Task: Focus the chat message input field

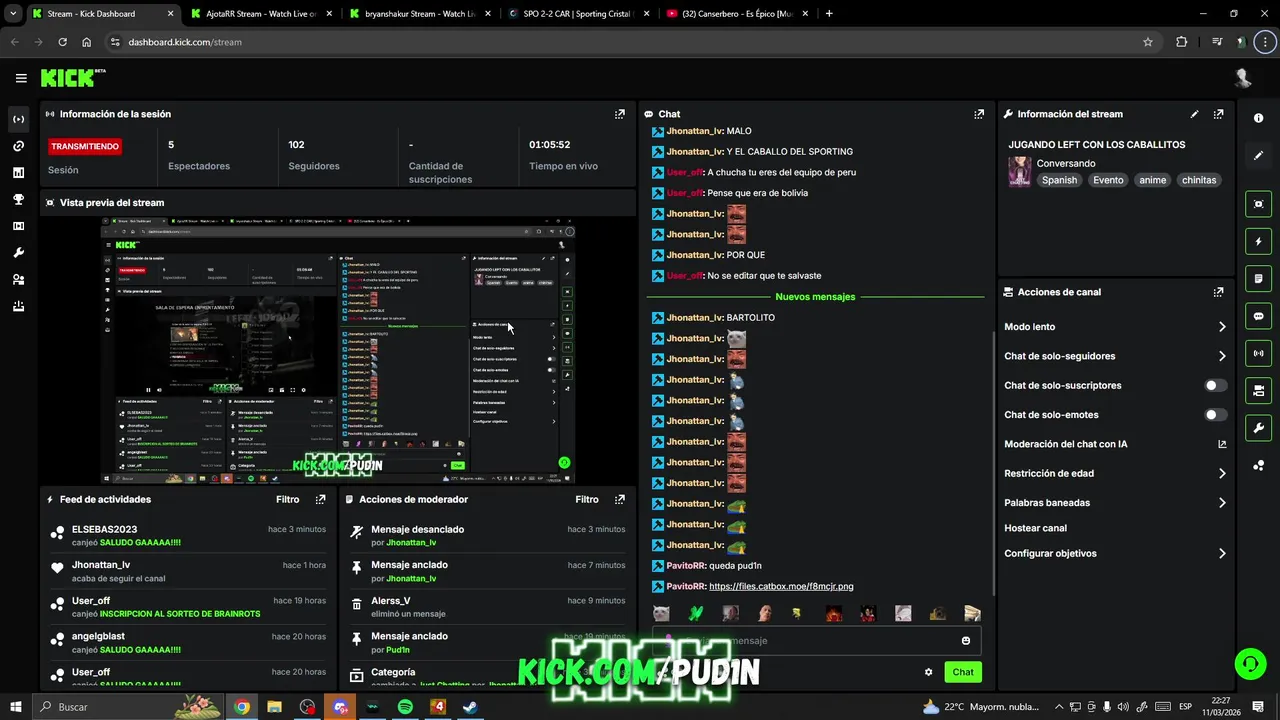Action: (816, 641)
